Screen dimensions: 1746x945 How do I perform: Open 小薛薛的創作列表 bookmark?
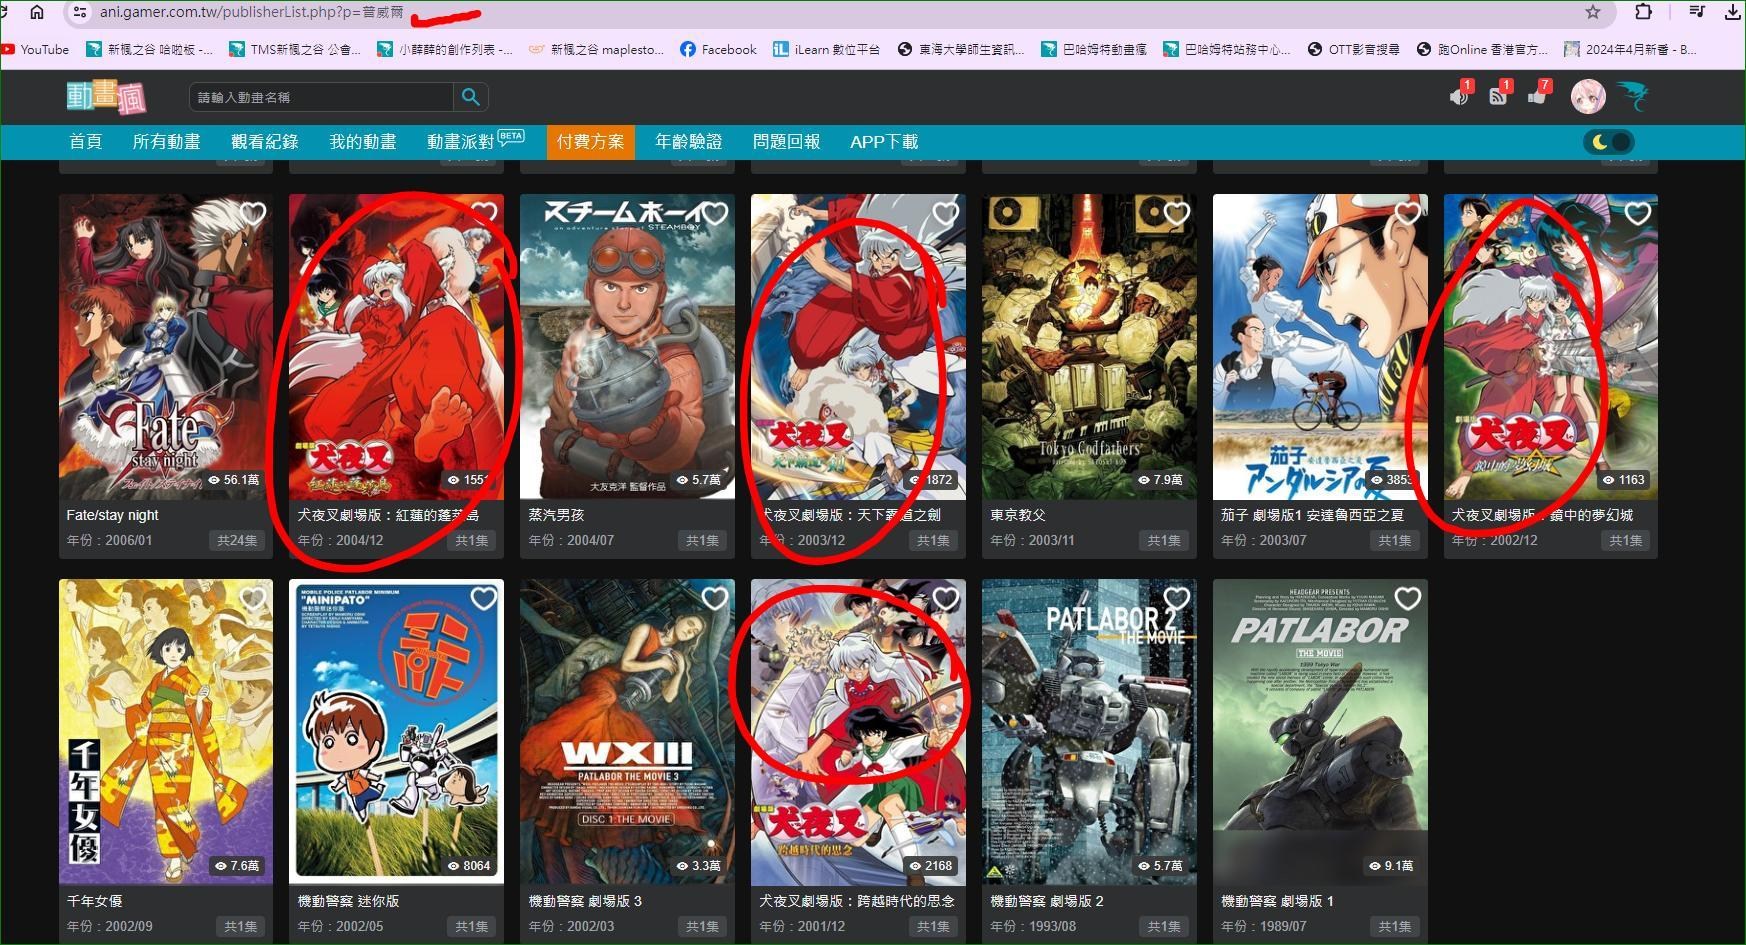click(x=445, y=49)
